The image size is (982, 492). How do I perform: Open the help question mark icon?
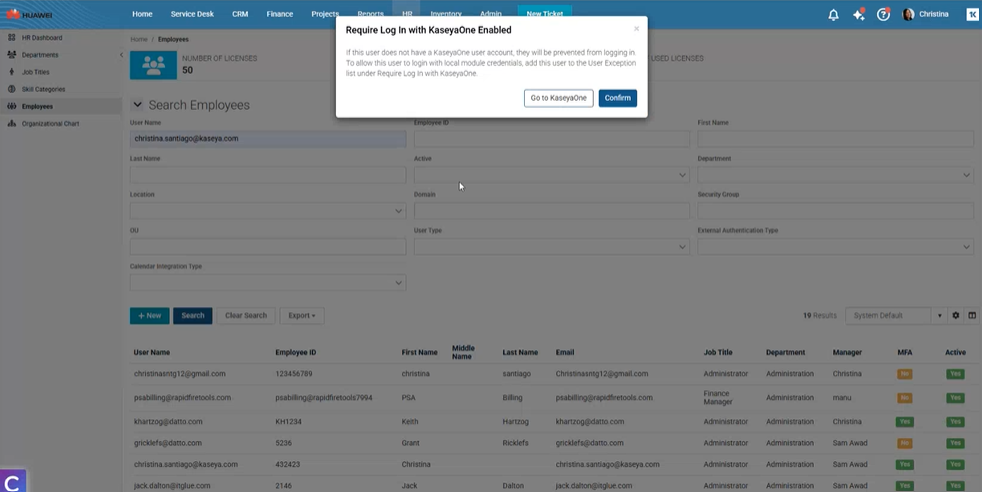883,14
